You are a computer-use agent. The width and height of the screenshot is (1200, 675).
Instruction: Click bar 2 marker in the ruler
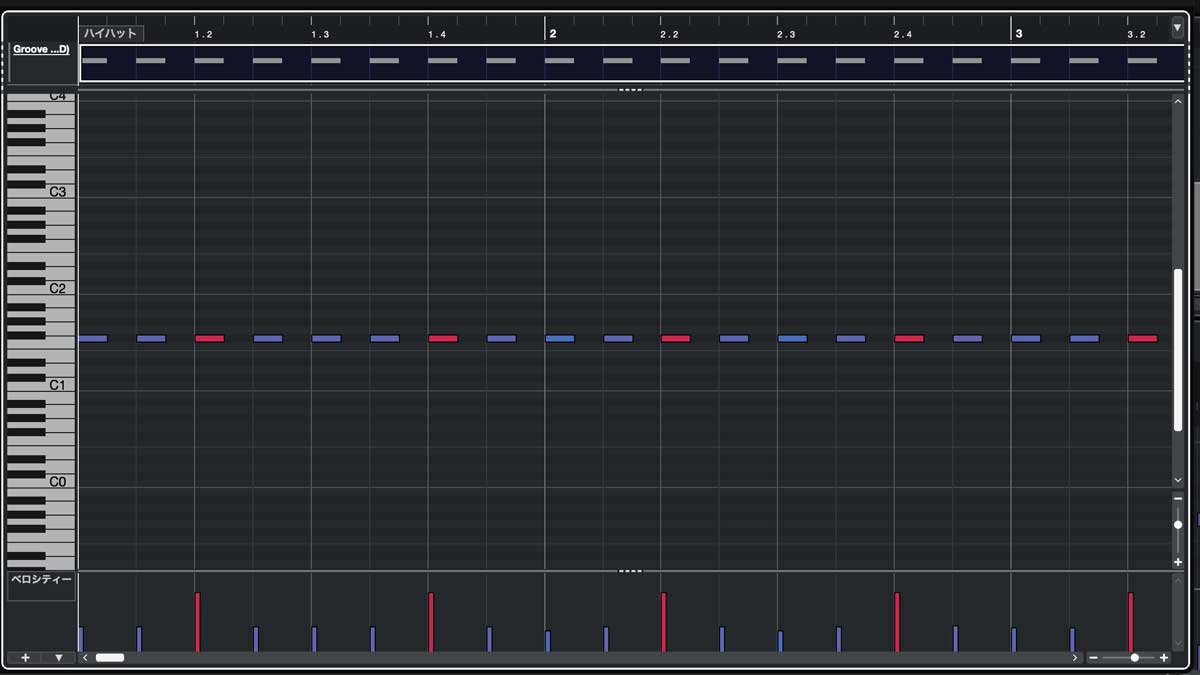pyautogui.click(x=552, y=33)
